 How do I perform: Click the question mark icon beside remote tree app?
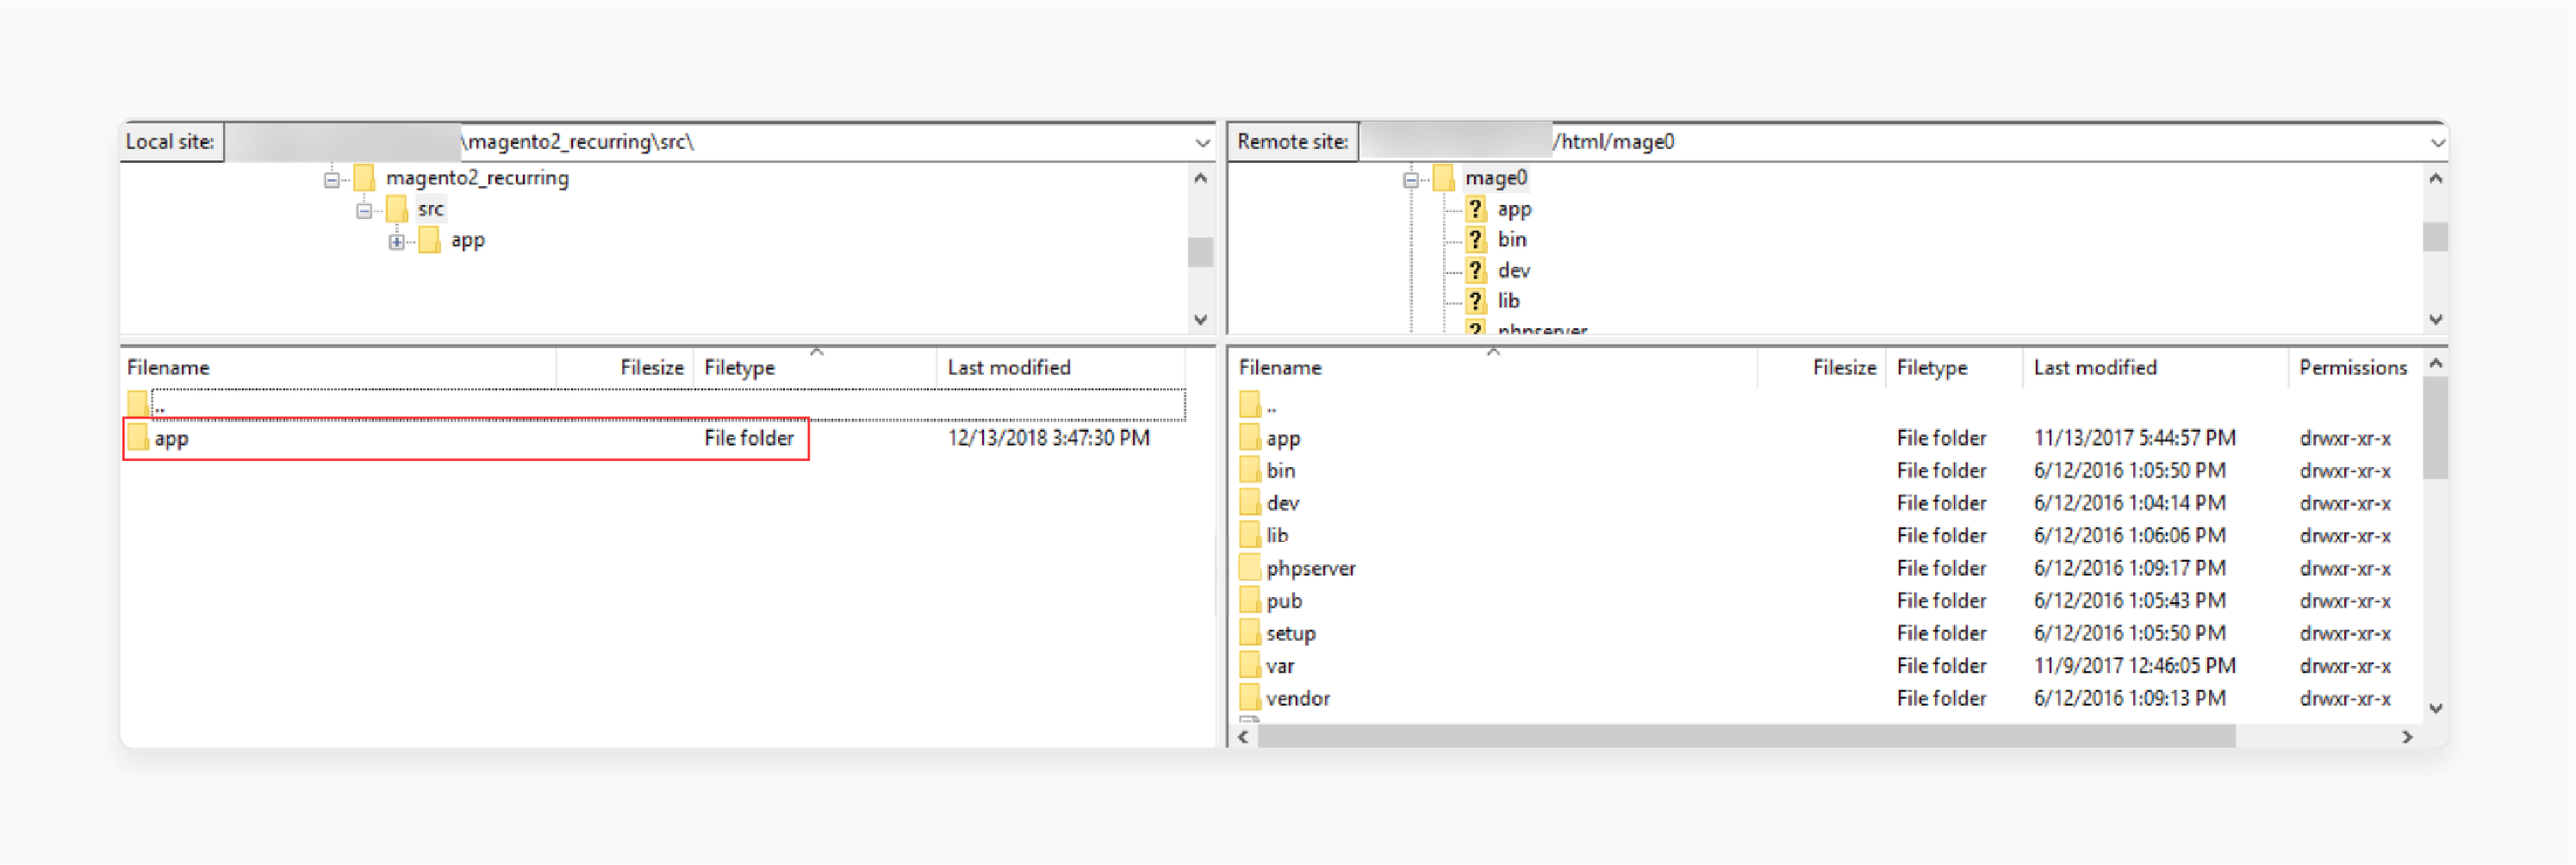[1475, 209]
